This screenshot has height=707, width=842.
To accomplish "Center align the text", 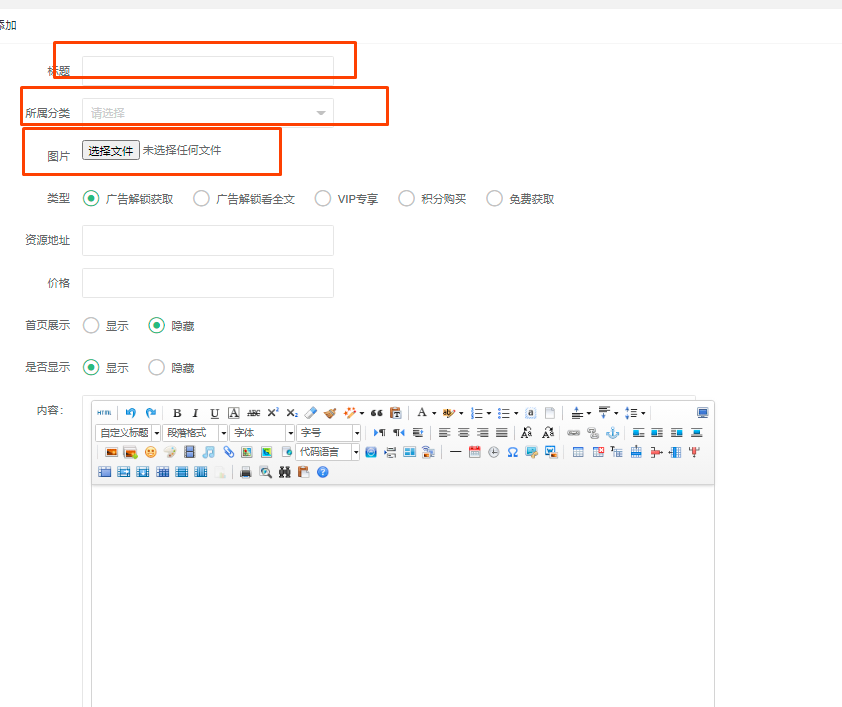I will coord(463,433).
